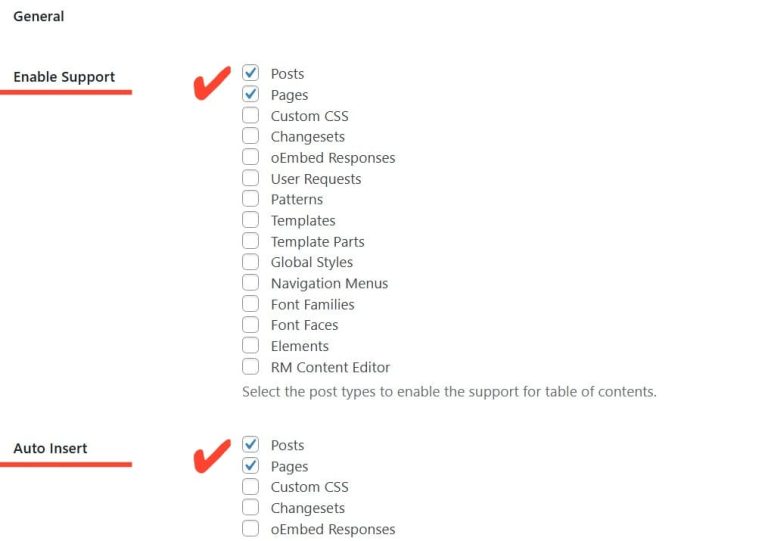Enable support for Templates
Viewport: 768px width, 541px height.
[x=250, y=220]
